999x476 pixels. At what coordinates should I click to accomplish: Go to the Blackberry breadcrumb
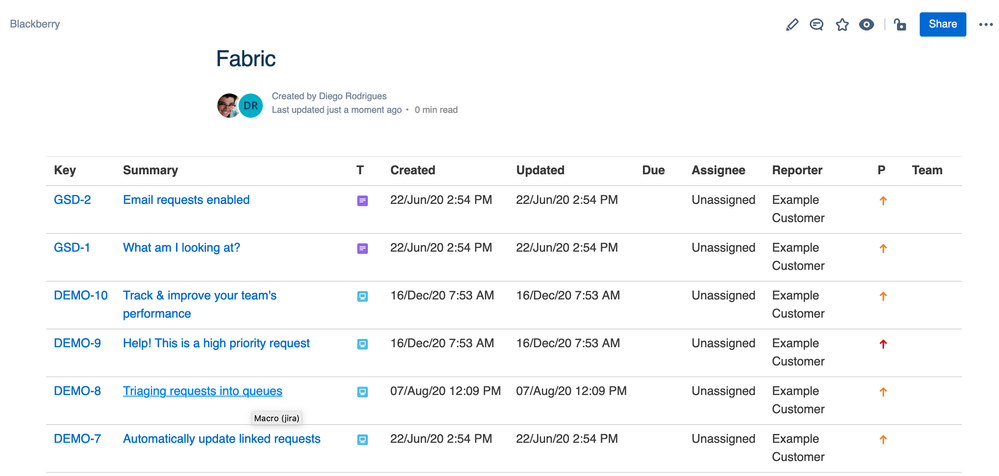(x=35, y=24)
